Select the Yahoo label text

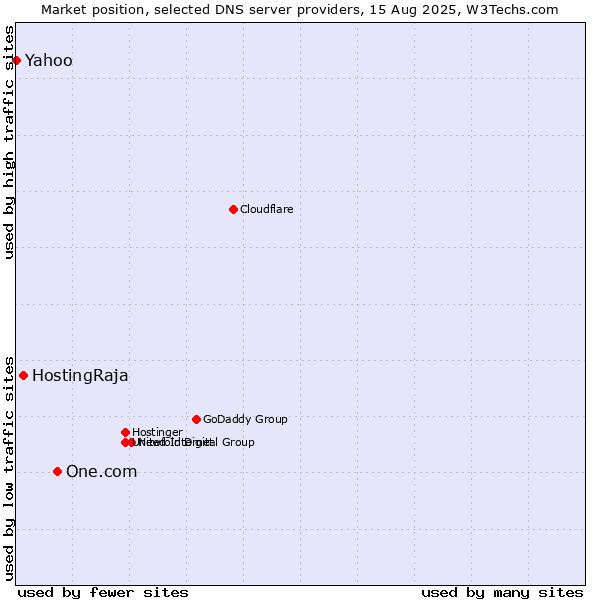tap(49, 60)
